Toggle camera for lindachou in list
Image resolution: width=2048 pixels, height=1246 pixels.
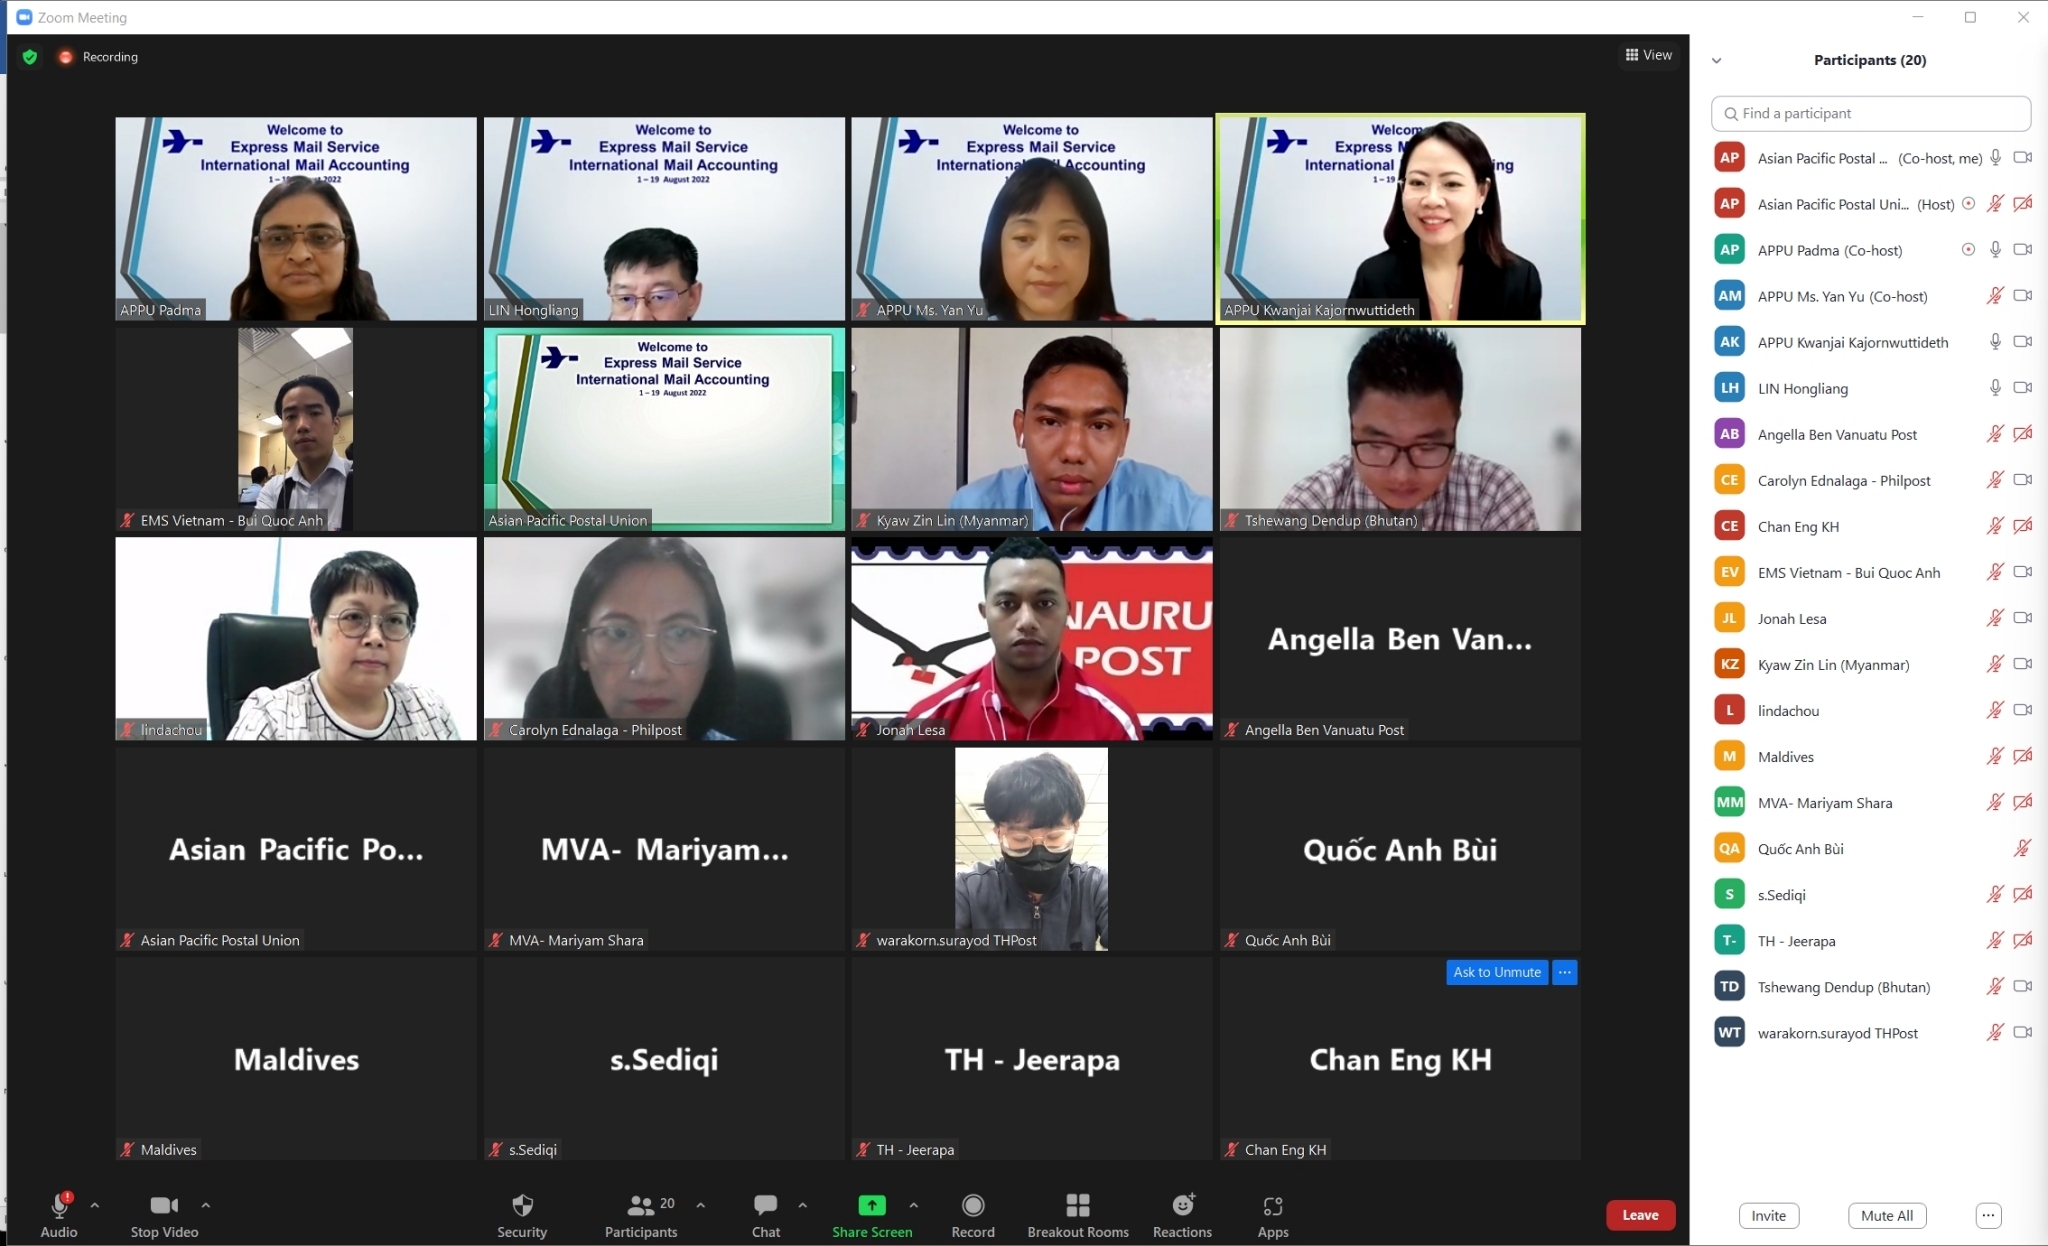2022,710
